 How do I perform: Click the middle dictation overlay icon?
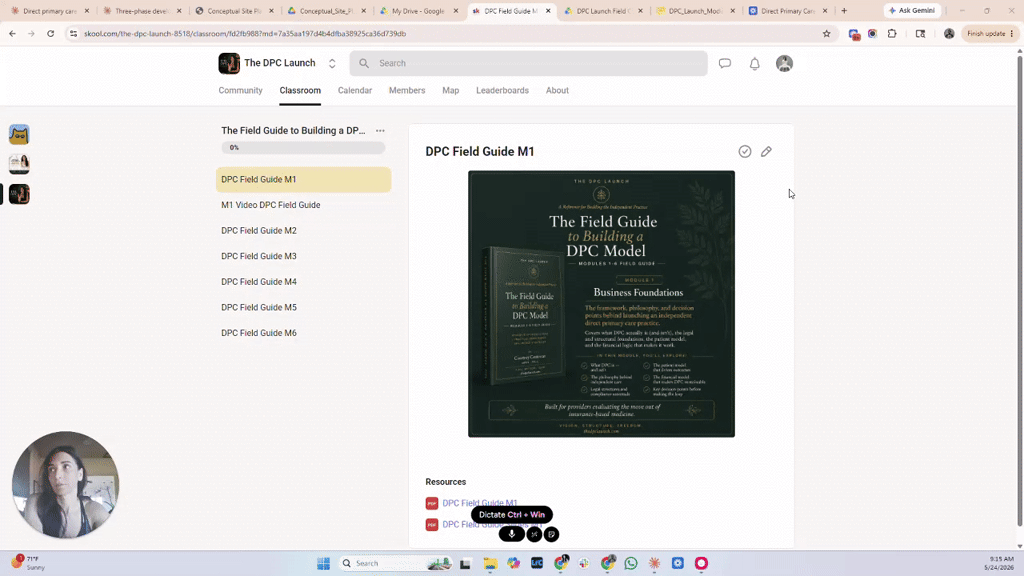tap(534, 534)
